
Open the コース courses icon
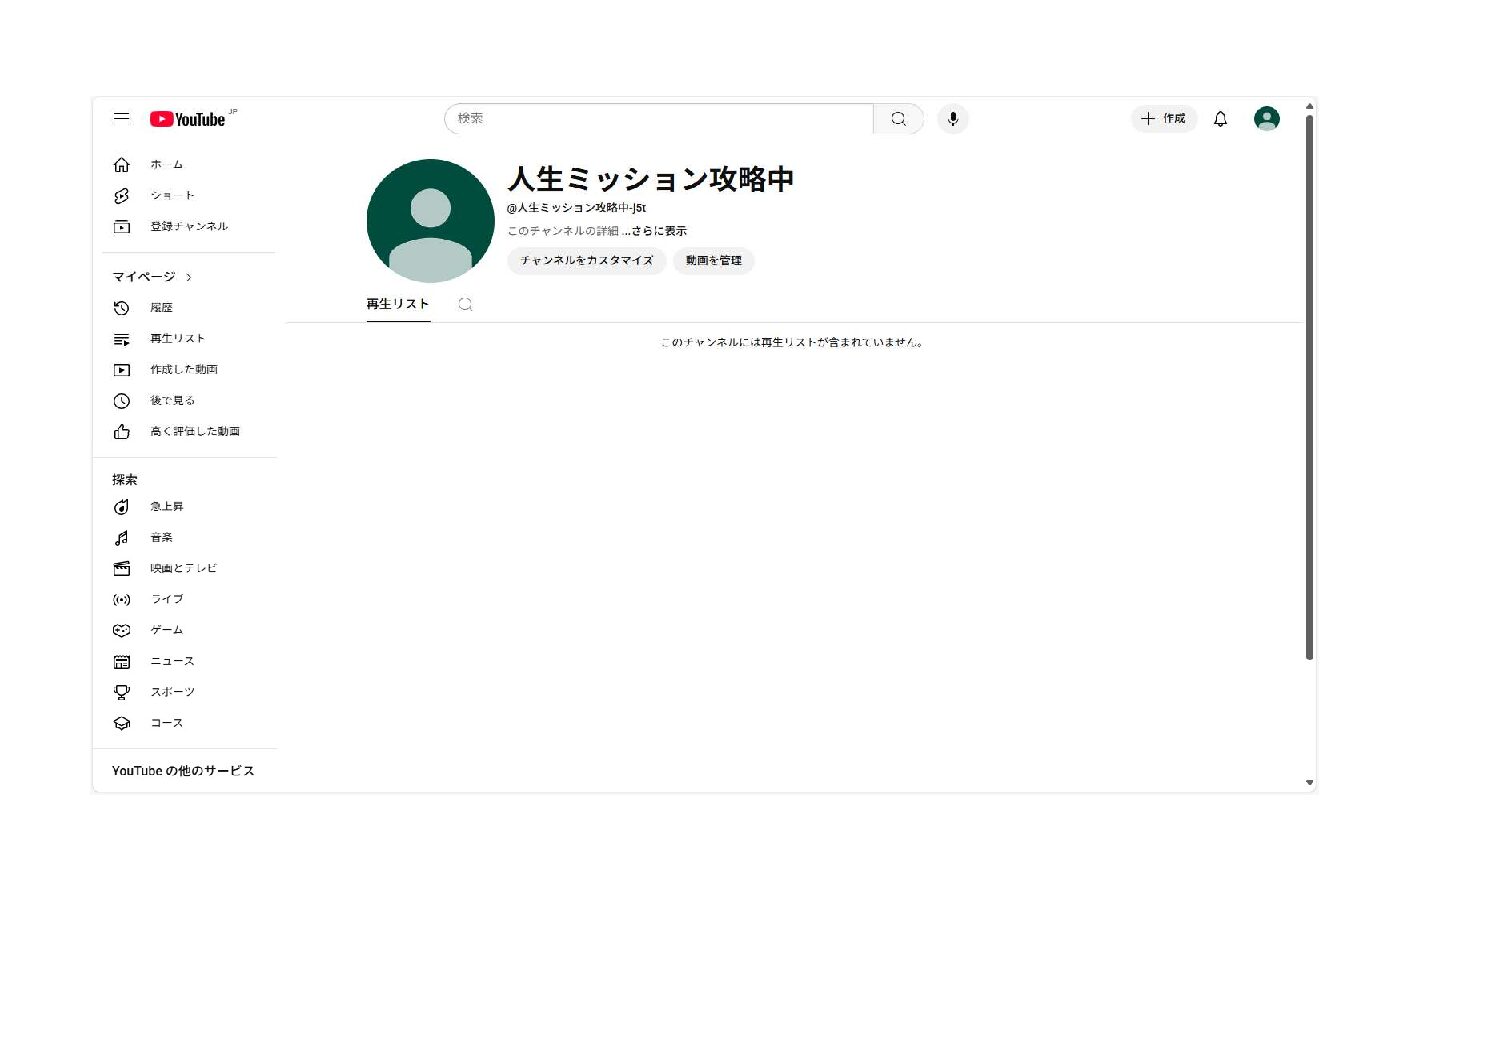[122, 723]
